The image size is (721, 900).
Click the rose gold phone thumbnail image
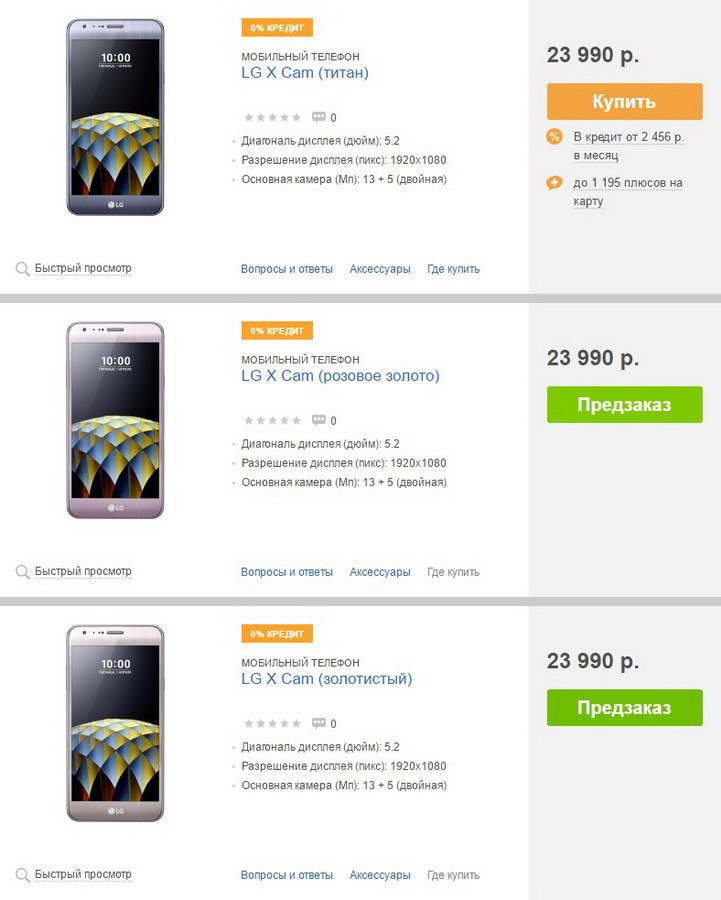(x=115, y=420)
